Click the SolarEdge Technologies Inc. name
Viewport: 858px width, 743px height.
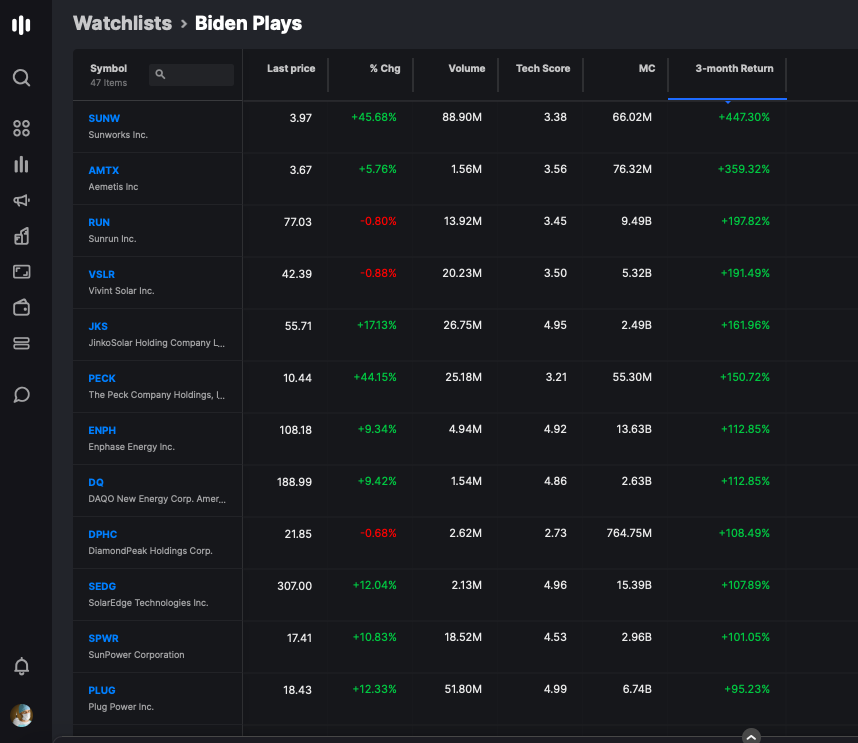tap(148, 602)
